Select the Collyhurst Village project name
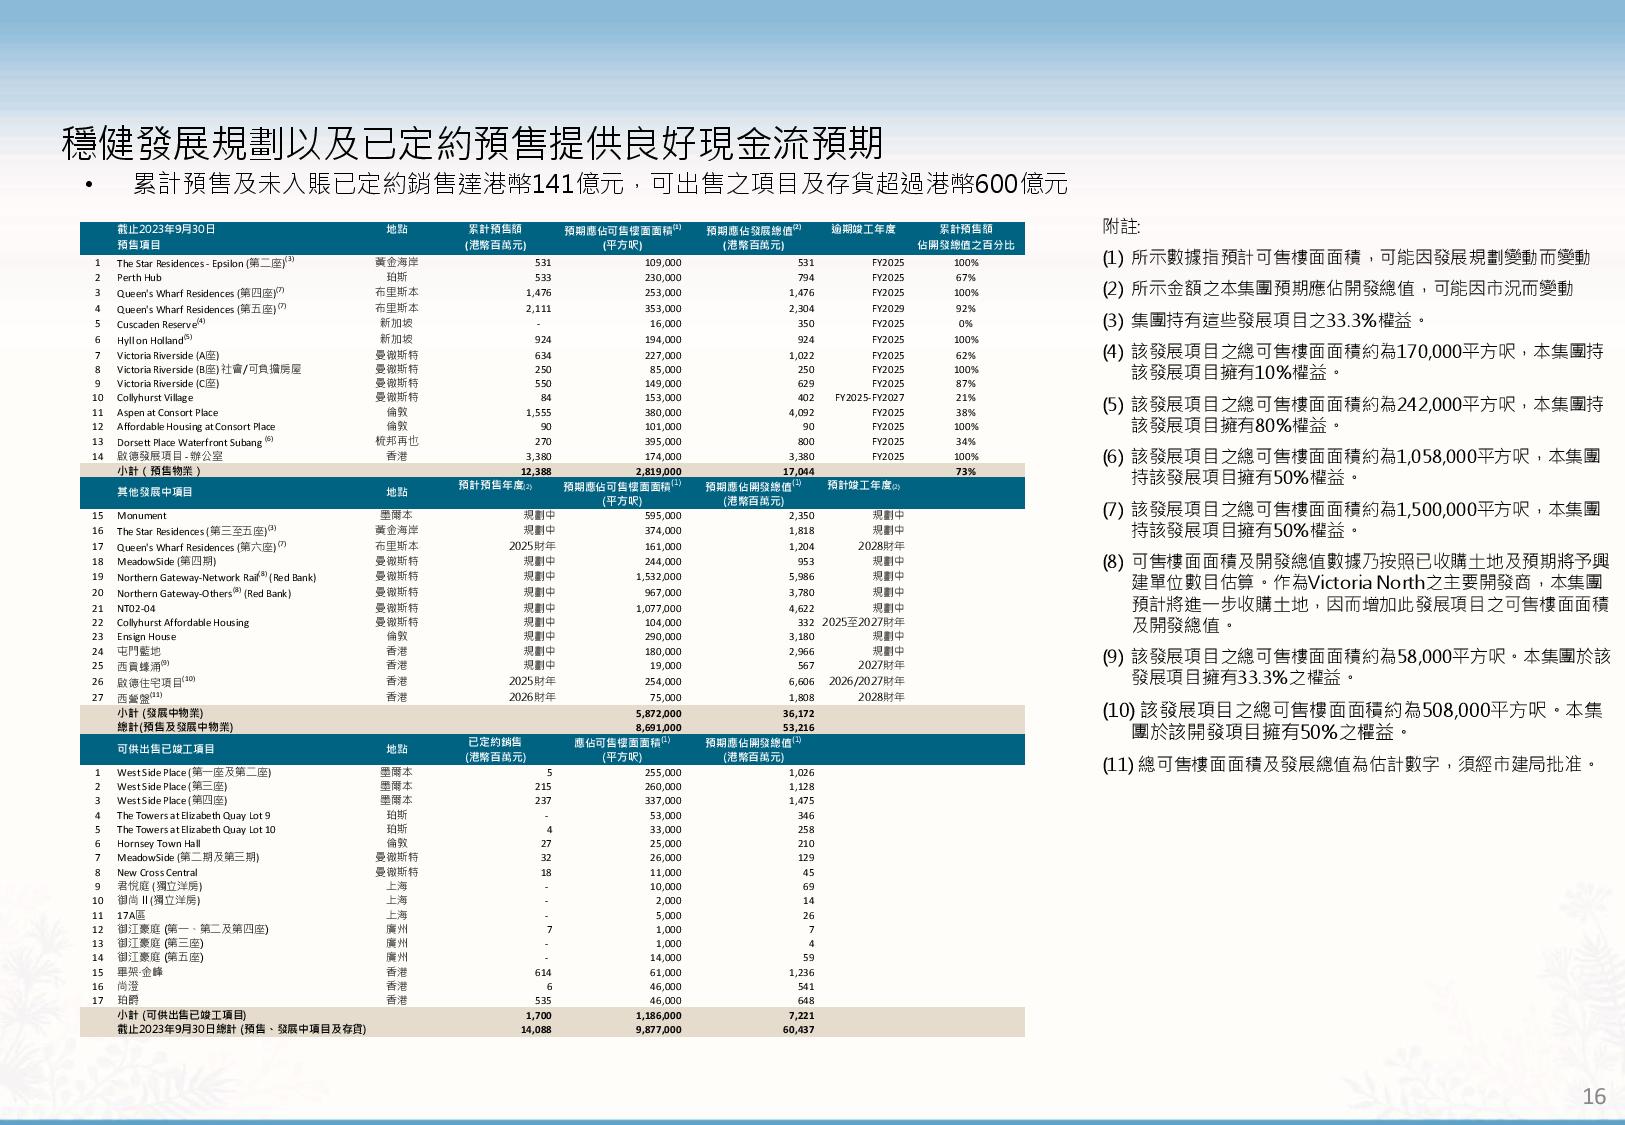The height and width of the screenshot is (1125, 1625). click(x=155, y=397)
